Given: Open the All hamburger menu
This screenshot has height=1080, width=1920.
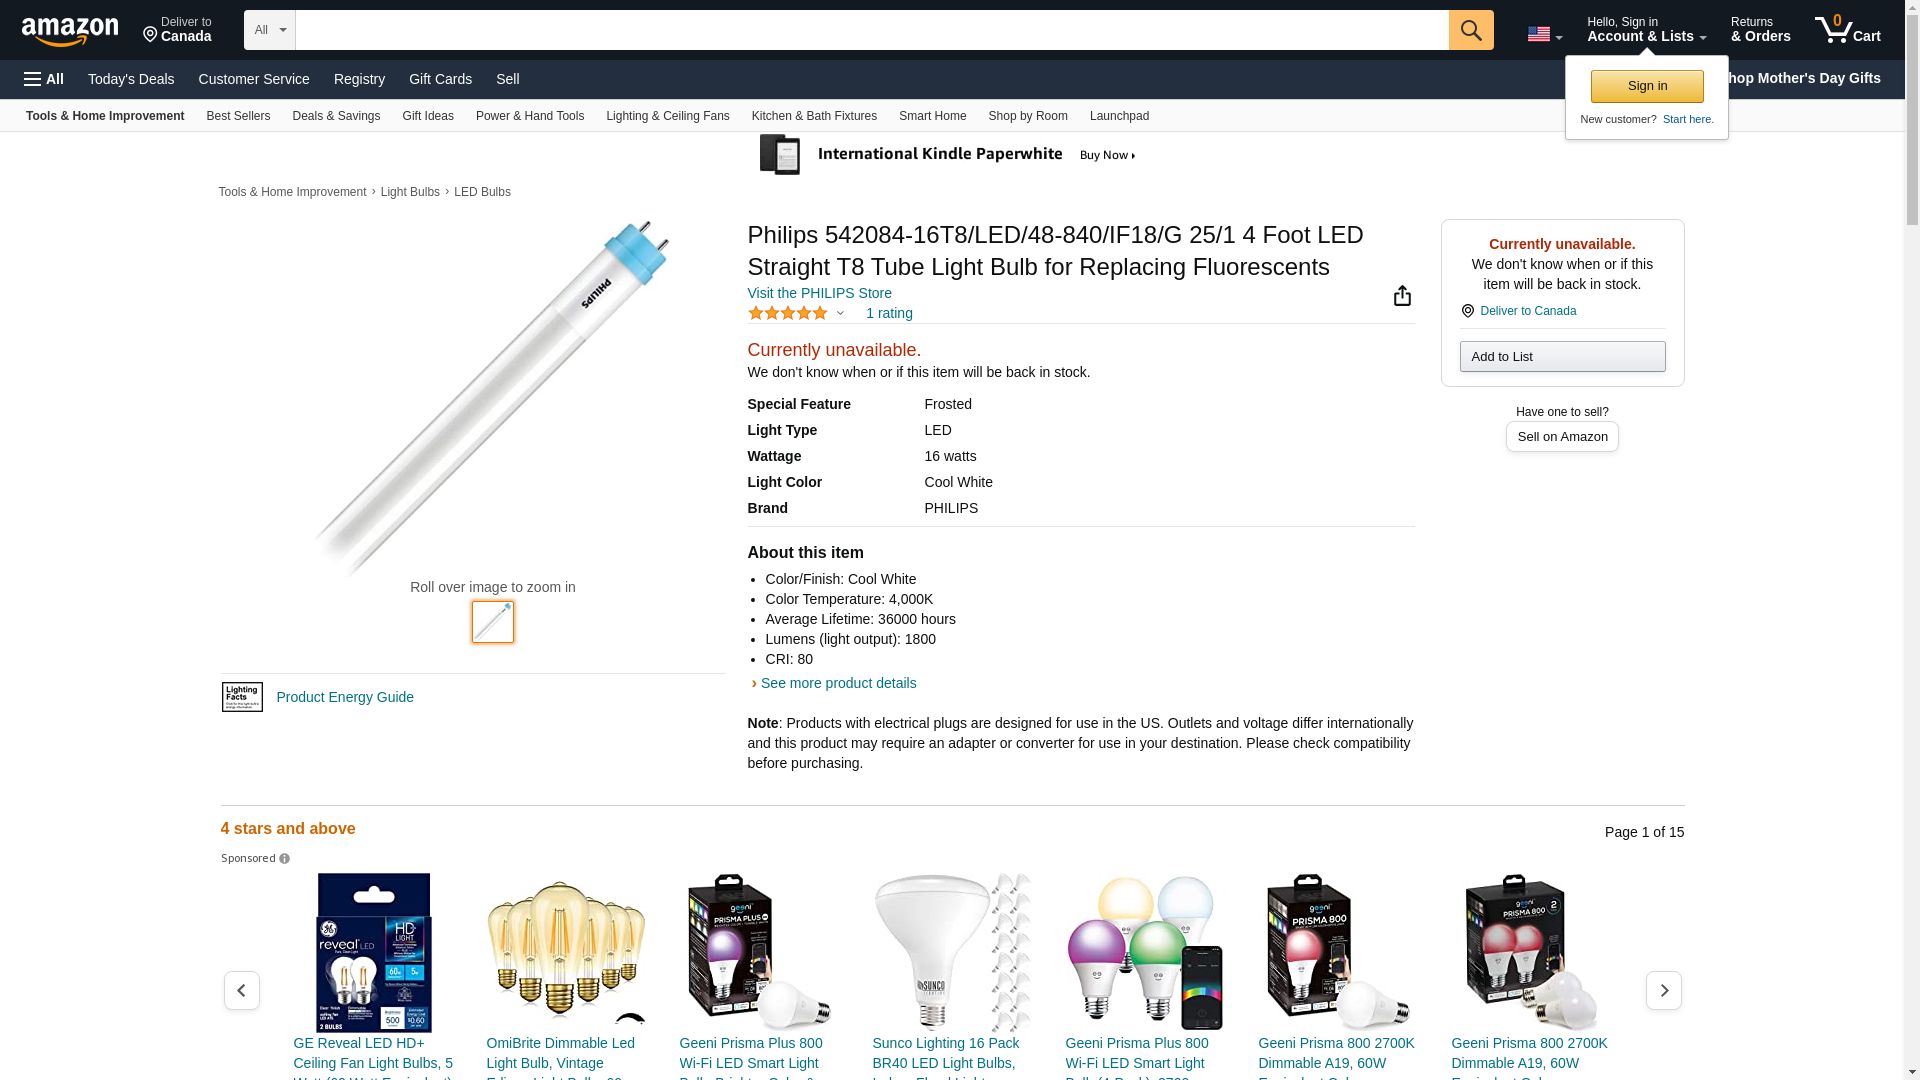Looking at the screenshot, I should (44, 79).
